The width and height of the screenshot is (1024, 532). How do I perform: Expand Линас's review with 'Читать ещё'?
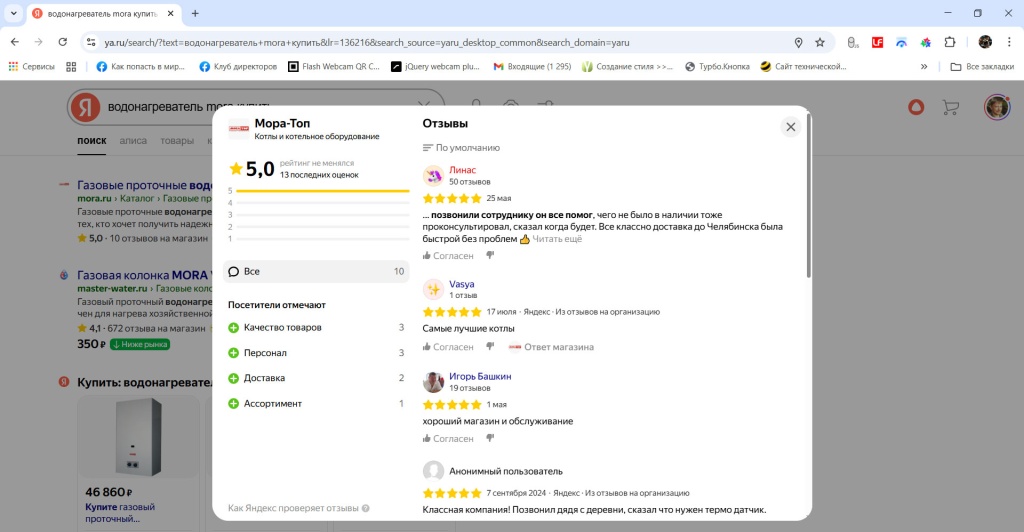tap(556, 239)
